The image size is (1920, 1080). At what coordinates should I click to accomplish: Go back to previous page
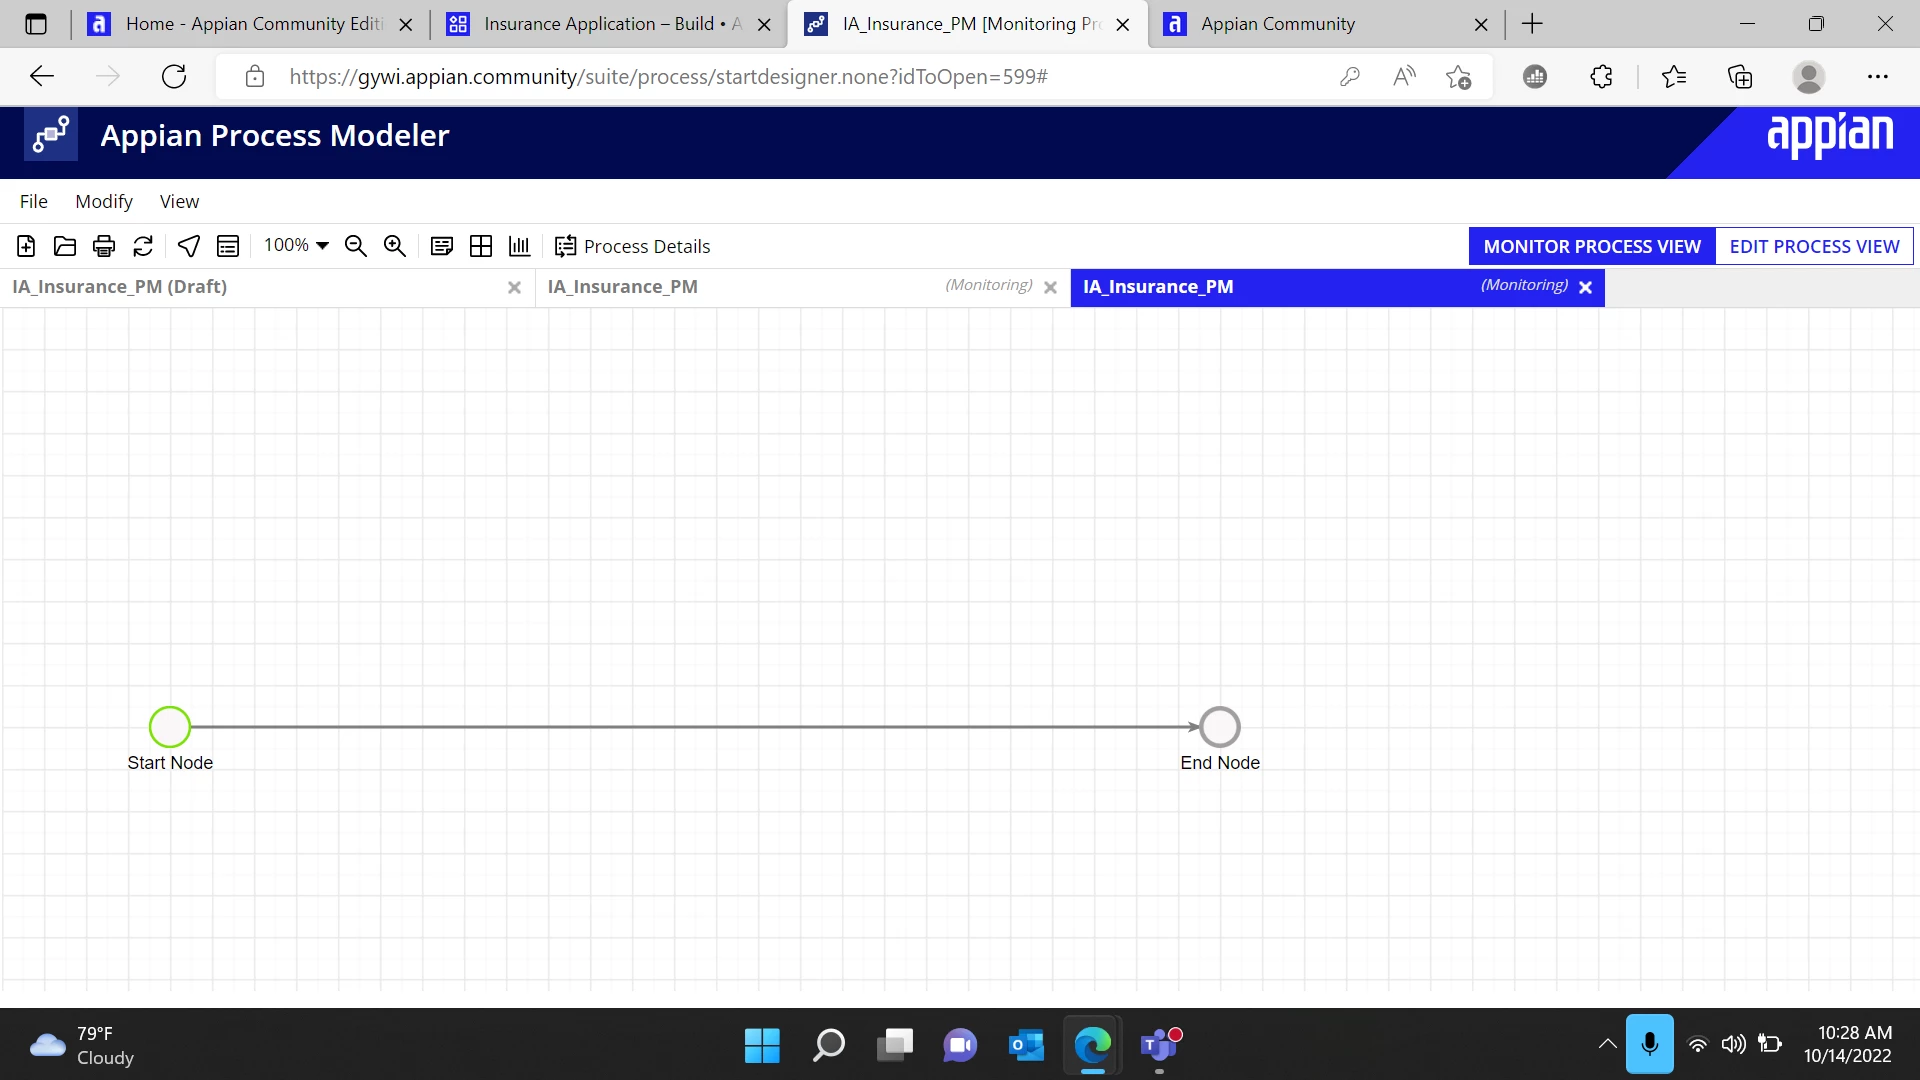[42, 76]
